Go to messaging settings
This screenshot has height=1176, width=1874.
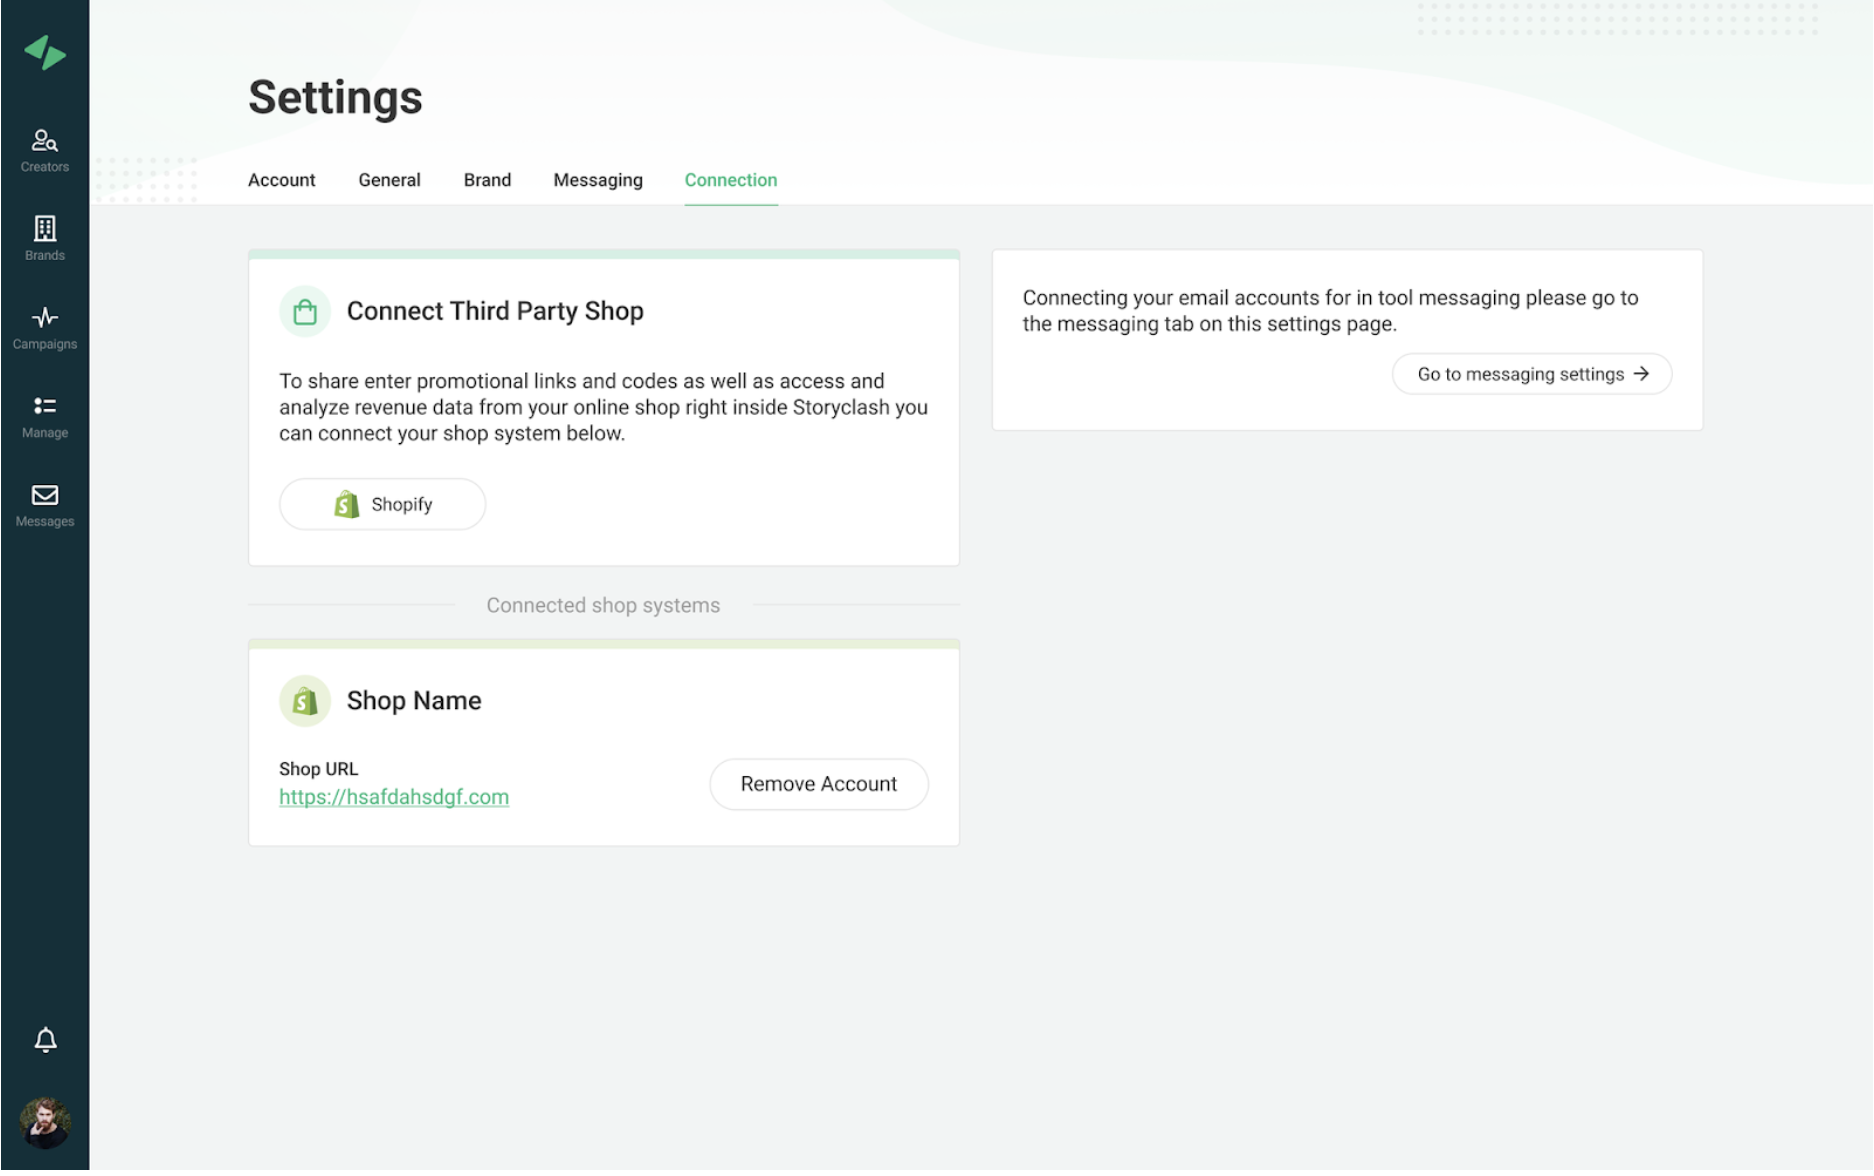1530,374
